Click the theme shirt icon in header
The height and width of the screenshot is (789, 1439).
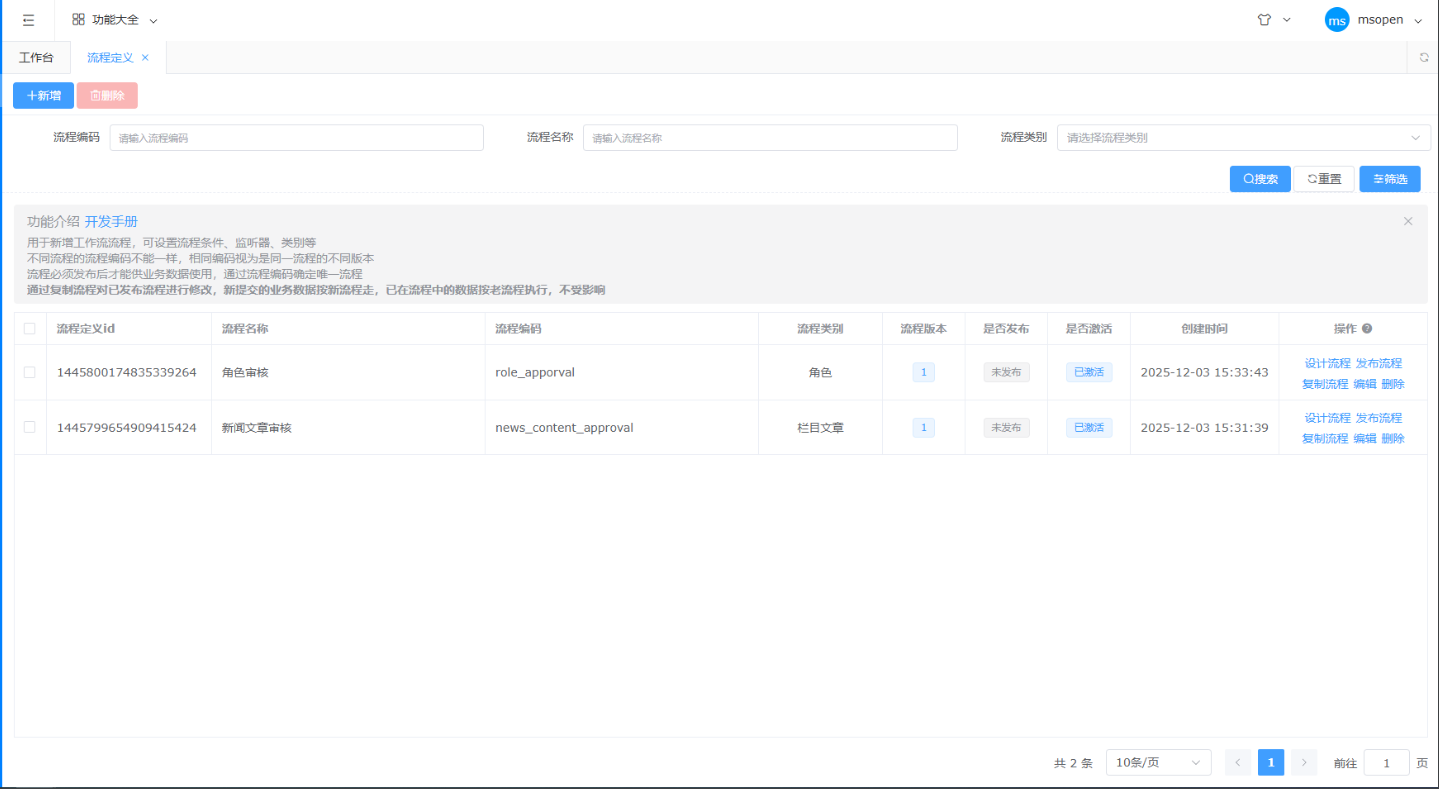click(1264, 20)
